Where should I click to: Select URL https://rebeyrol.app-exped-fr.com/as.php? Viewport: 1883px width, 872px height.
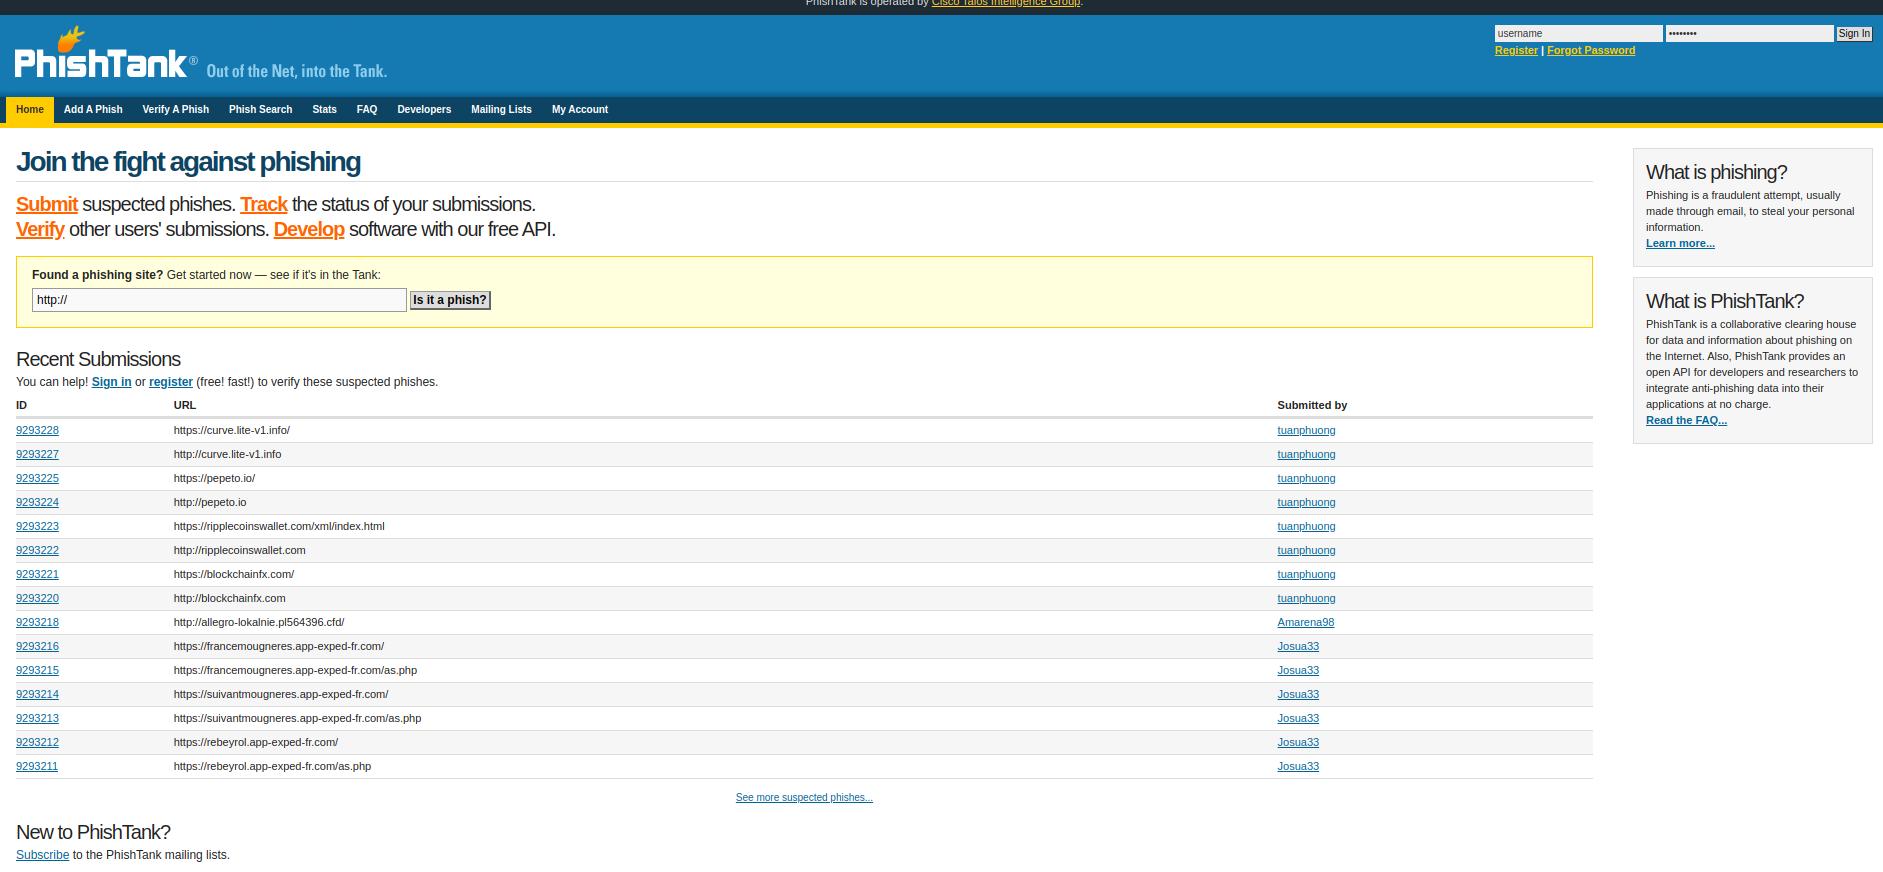272,766
